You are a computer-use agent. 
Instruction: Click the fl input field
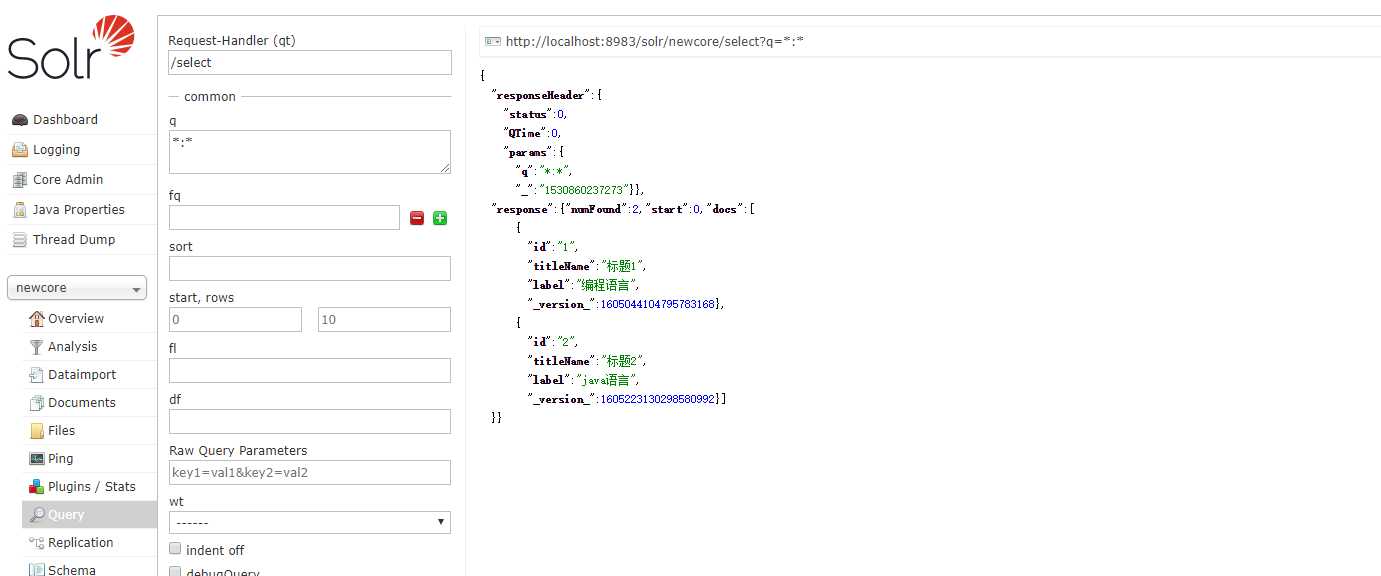[310, 370]
